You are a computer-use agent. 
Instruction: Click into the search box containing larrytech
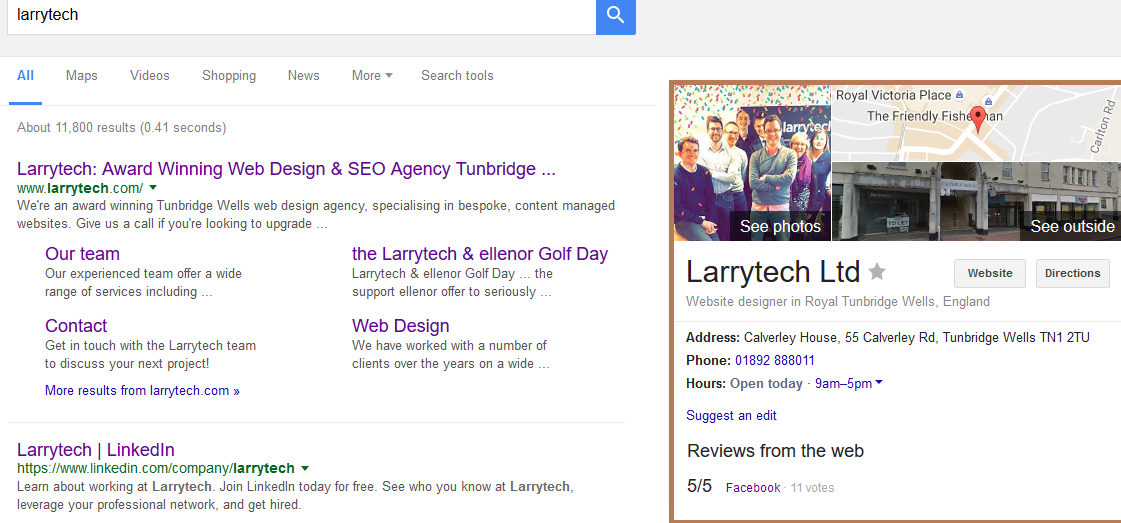click(x=302, y=15)
